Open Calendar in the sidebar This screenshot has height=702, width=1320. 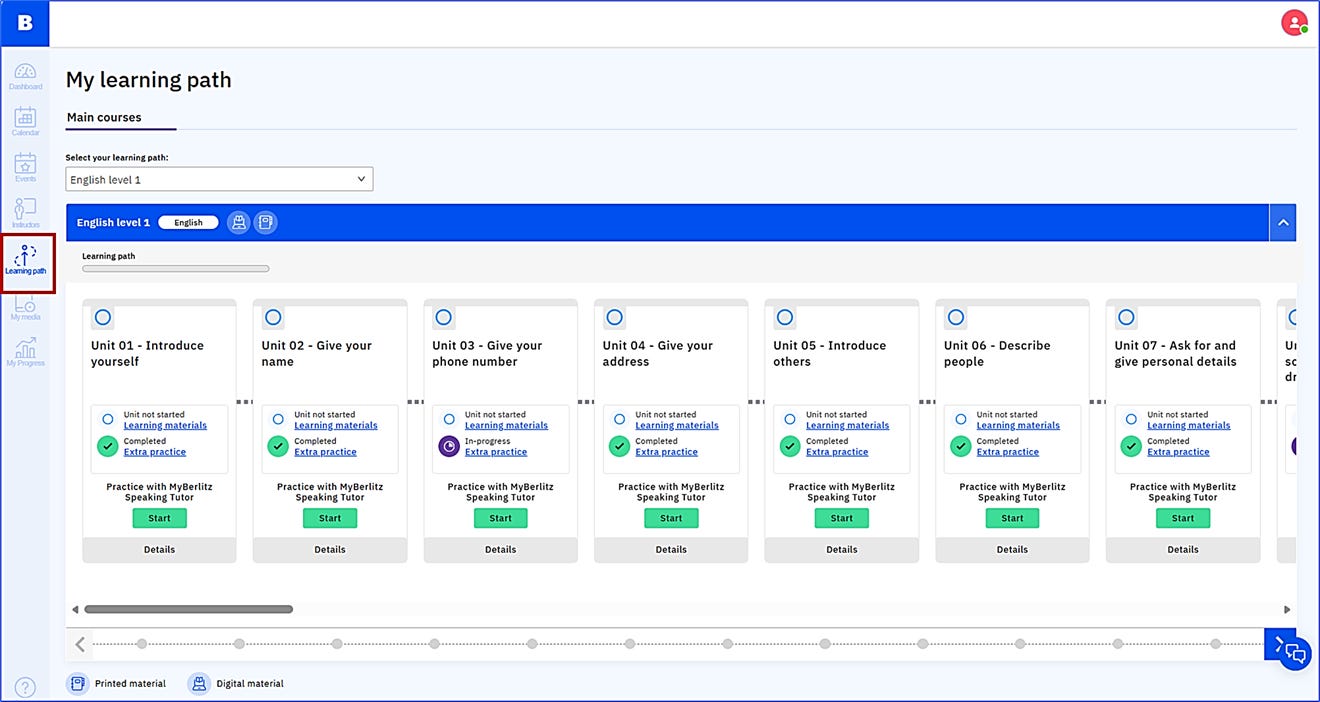point(26,122)
